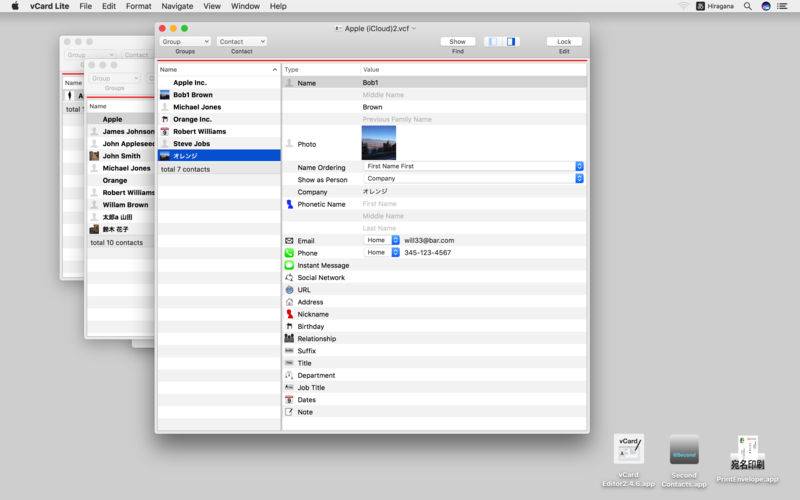Open Notification Center icon
The height and width of the screenshot is (500, 800).
[x=782, y=6]
